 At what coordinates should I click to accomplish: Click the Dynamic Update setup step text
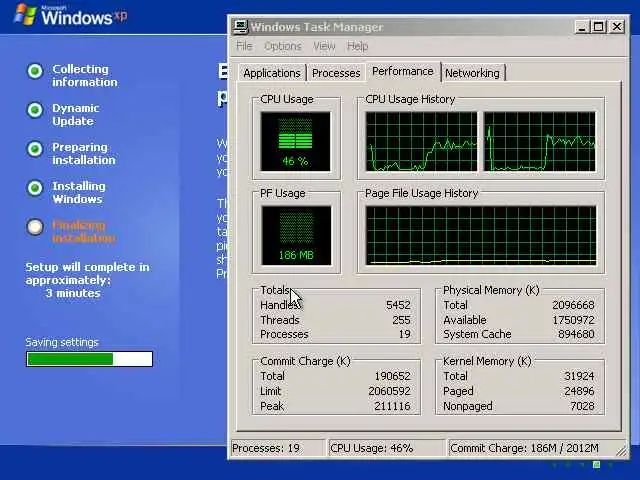click(x=76, y=115)
